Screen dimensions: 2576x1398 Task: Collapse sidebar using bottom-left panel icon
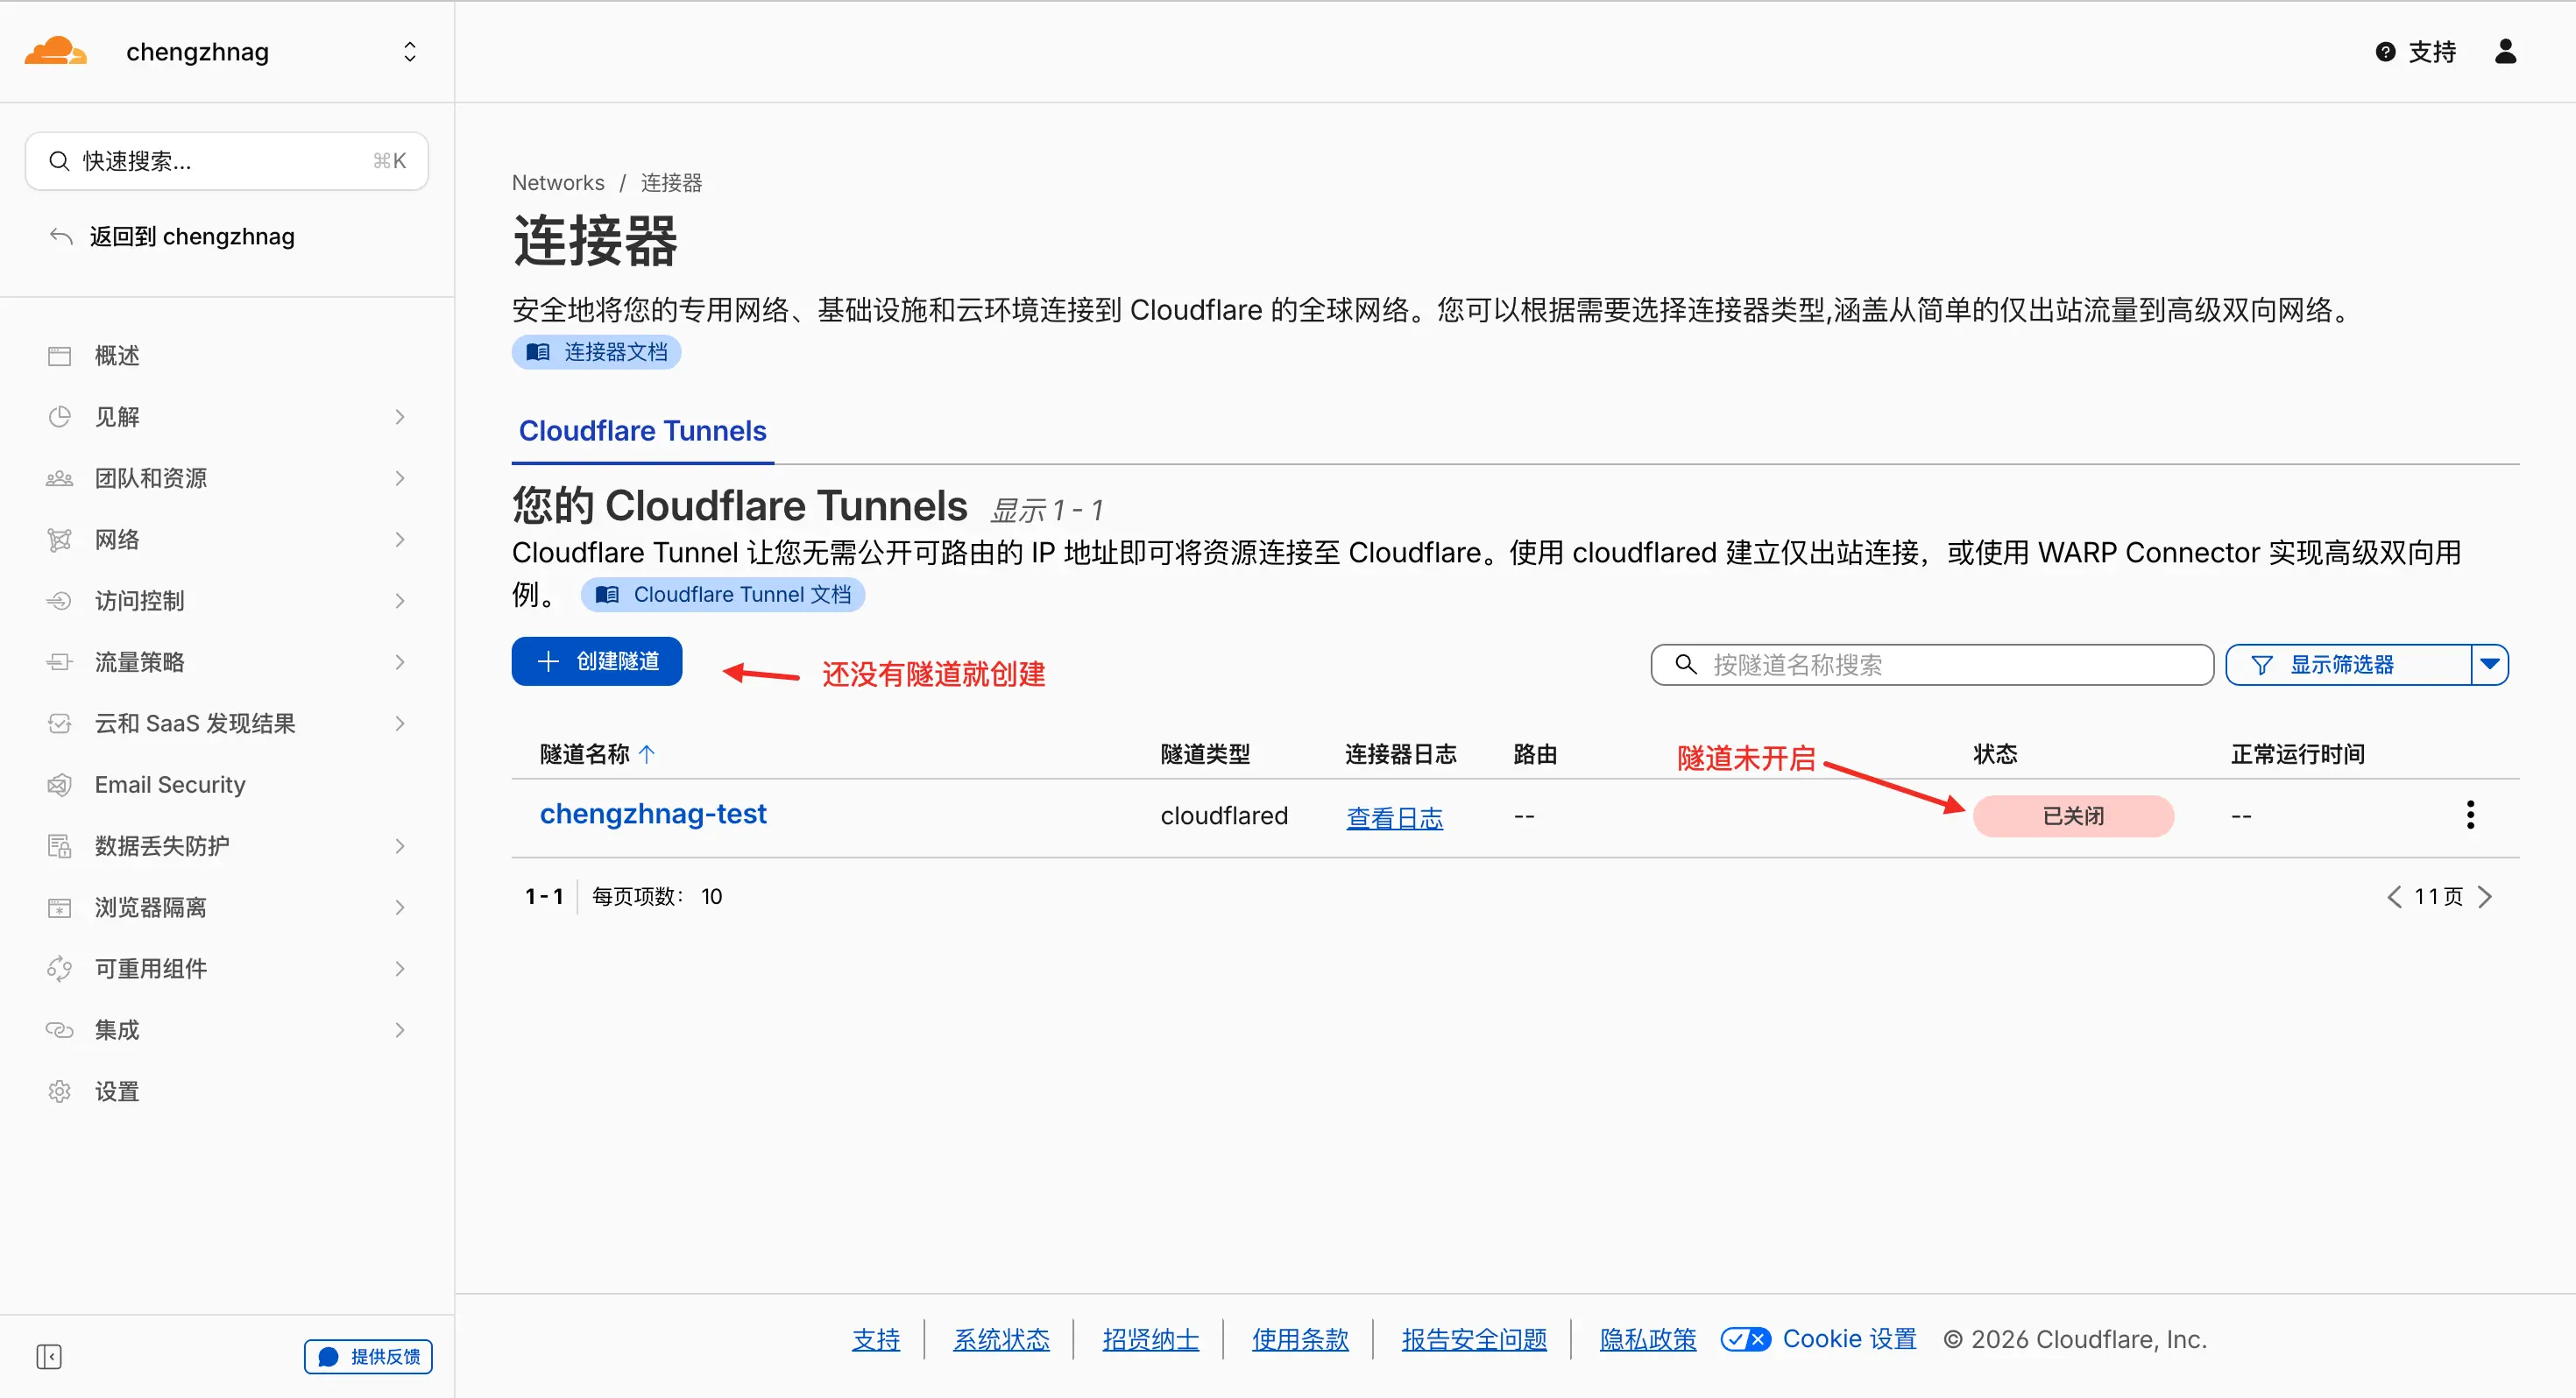point(49,1356)
